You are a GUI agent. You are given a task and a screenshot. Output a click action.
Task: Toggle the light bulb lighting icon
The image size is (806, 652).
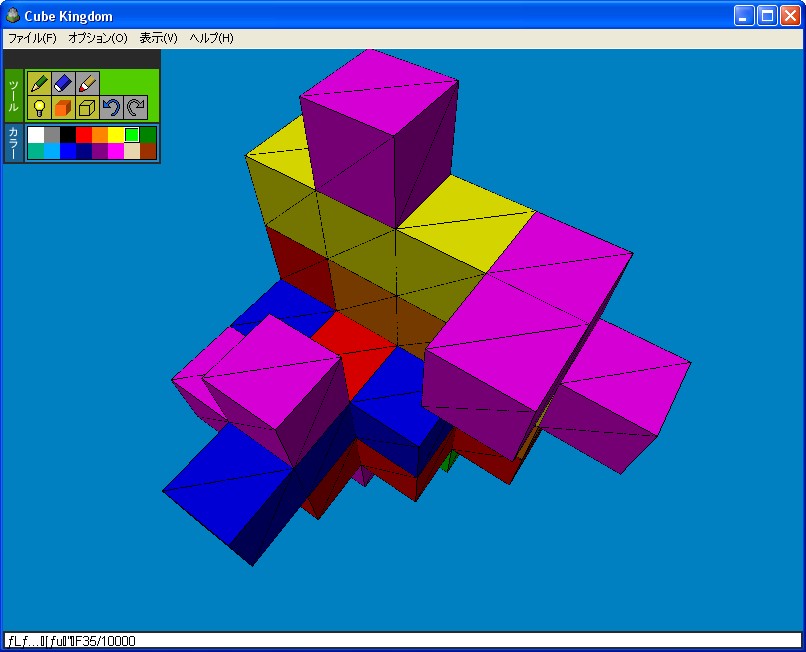(39, 108)
